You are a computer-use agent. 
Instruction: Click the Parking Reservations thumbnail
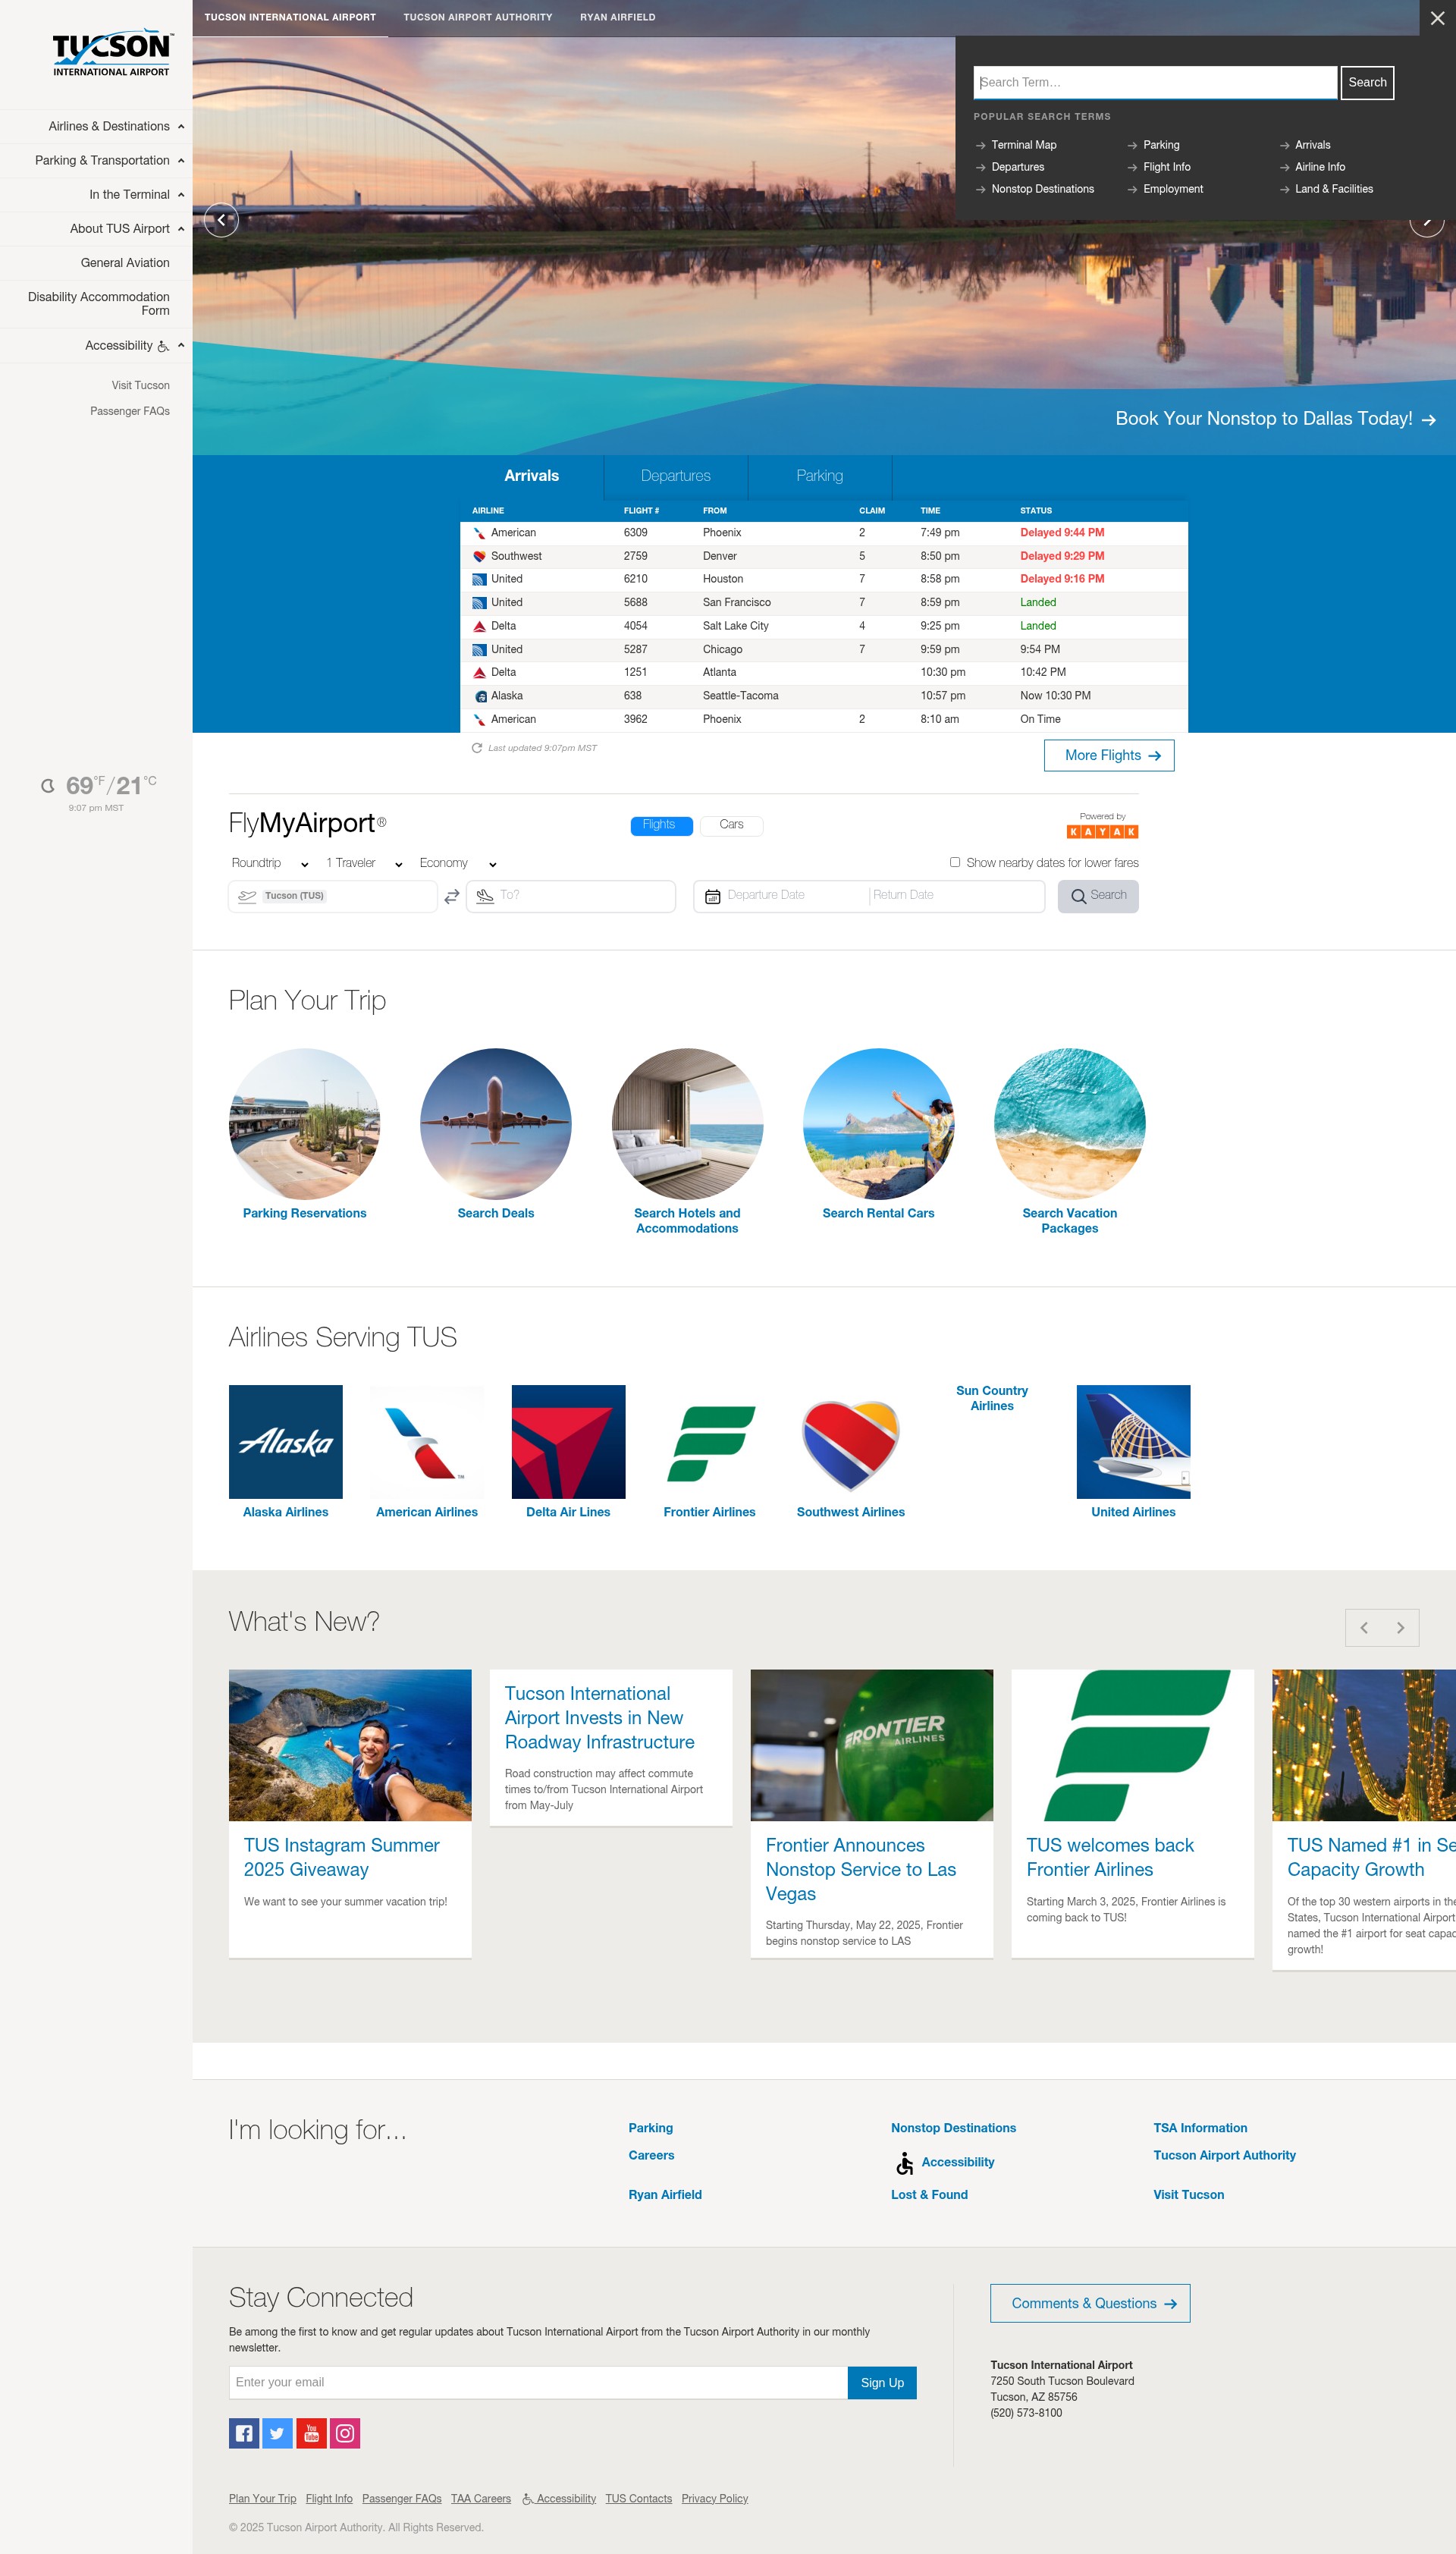(305, 1124)
